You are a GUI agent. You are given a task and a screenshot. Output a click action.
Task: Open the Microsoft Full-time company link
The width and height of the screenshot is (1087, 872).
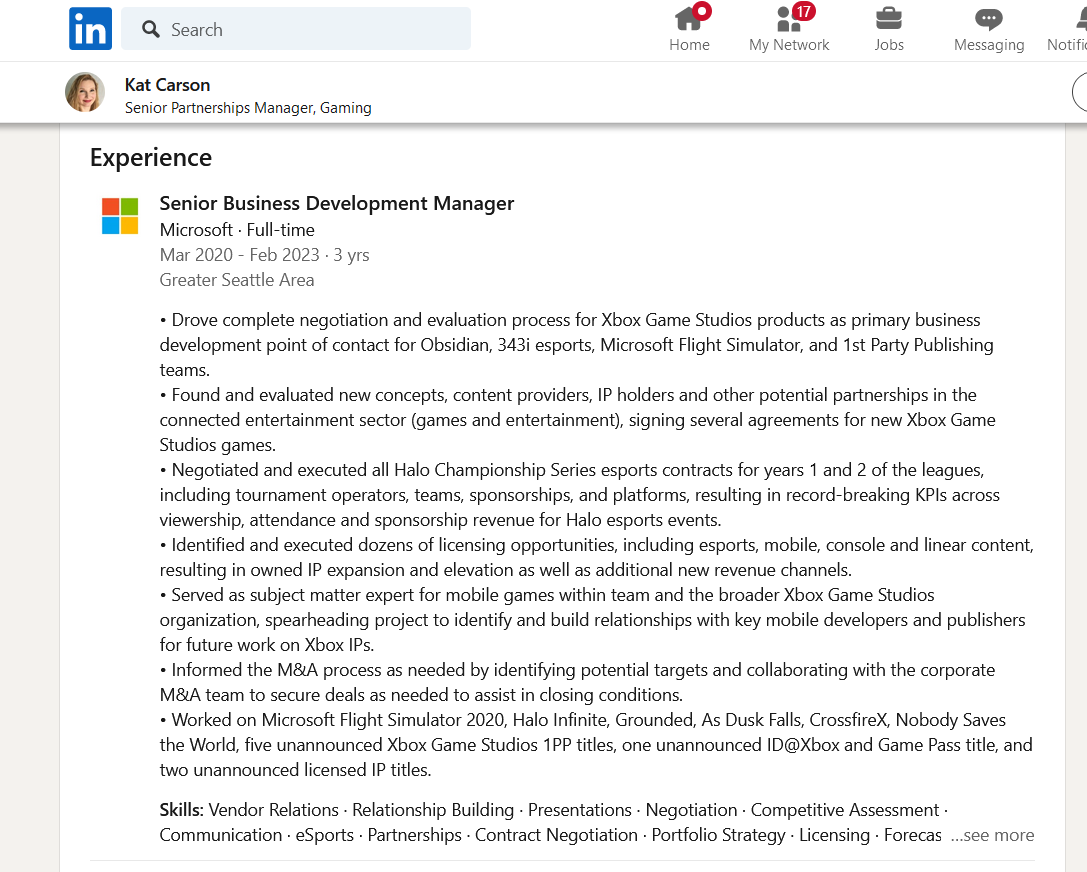(x=237, y=229)
